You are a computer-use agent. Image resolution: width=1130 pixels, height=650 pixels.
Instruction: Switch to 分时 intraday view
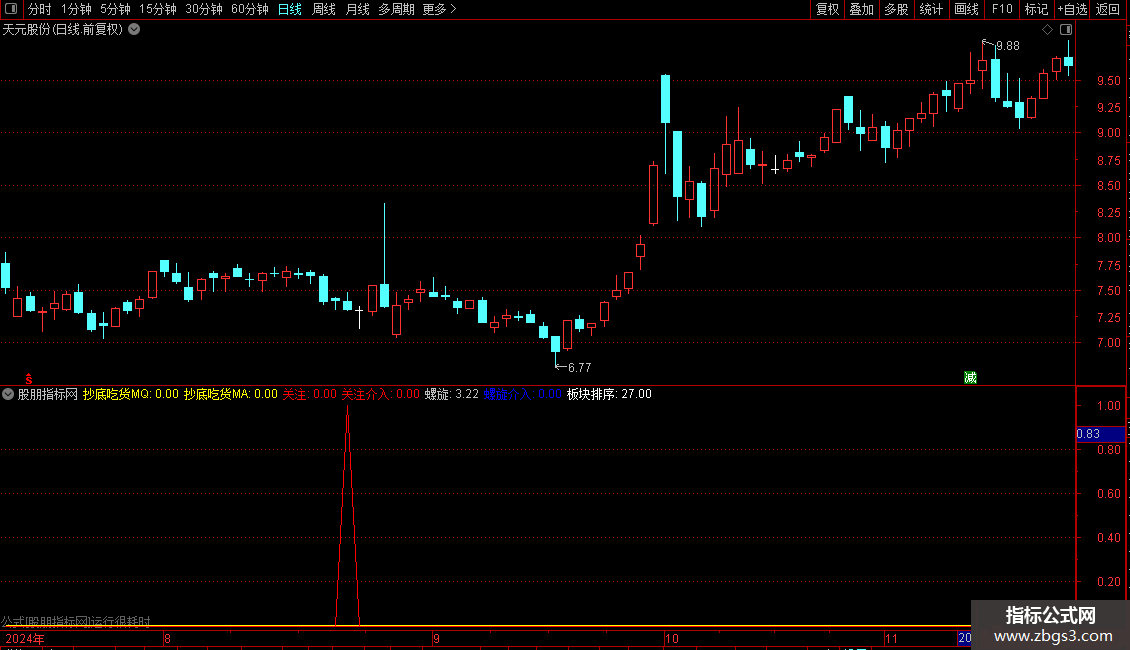click(x=40, y=9)
